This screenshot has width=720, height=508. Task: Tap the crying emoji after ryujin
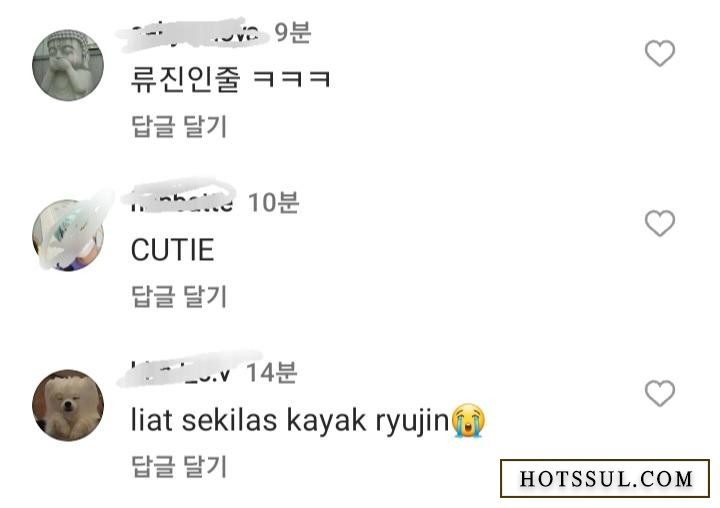coord(468,420)
